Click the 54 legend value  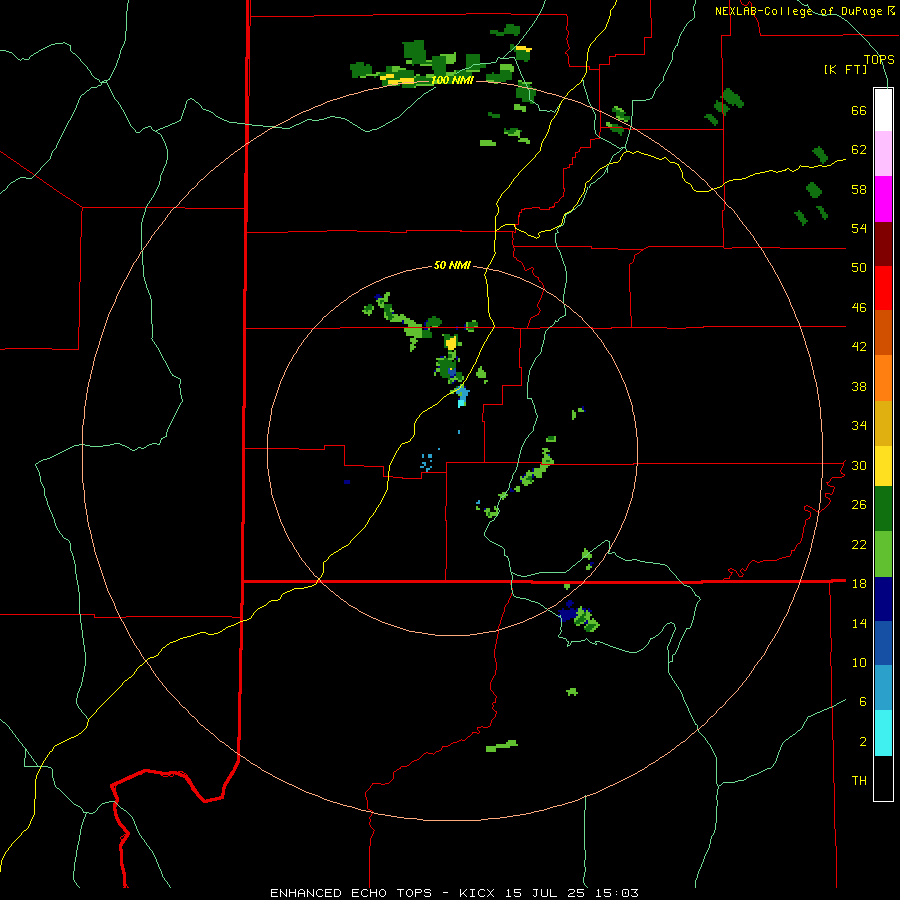click(x=859, y=228)
